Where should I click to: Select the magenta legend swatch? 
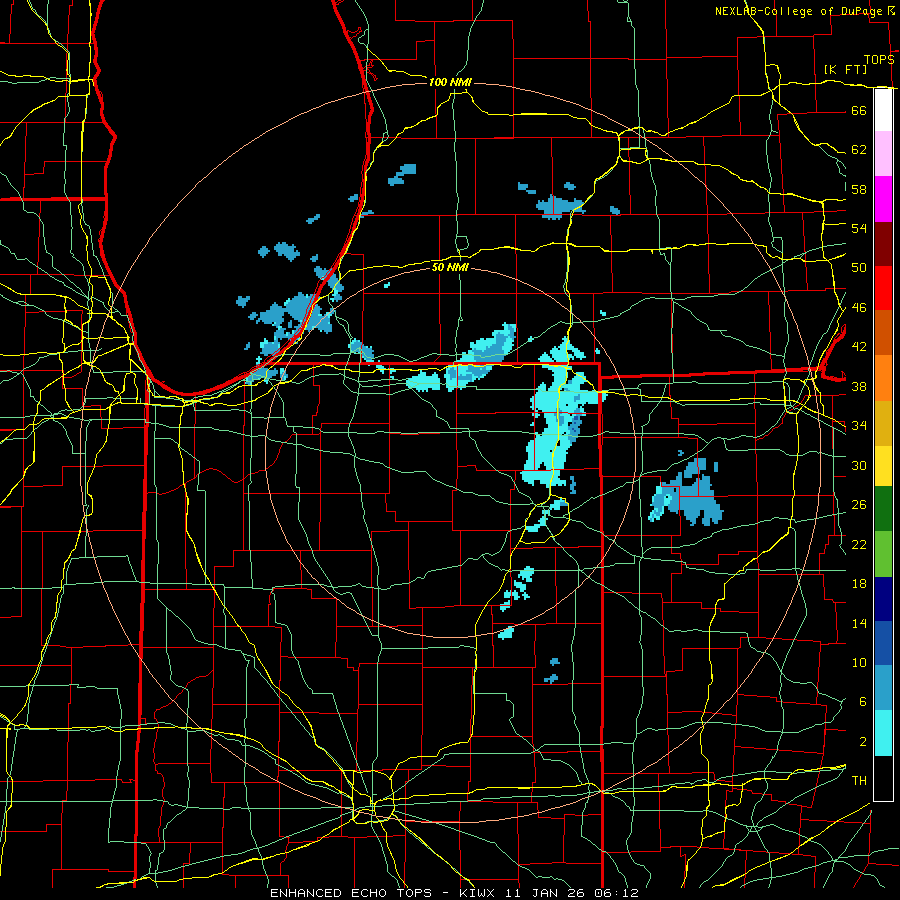(x=883, y=199)
